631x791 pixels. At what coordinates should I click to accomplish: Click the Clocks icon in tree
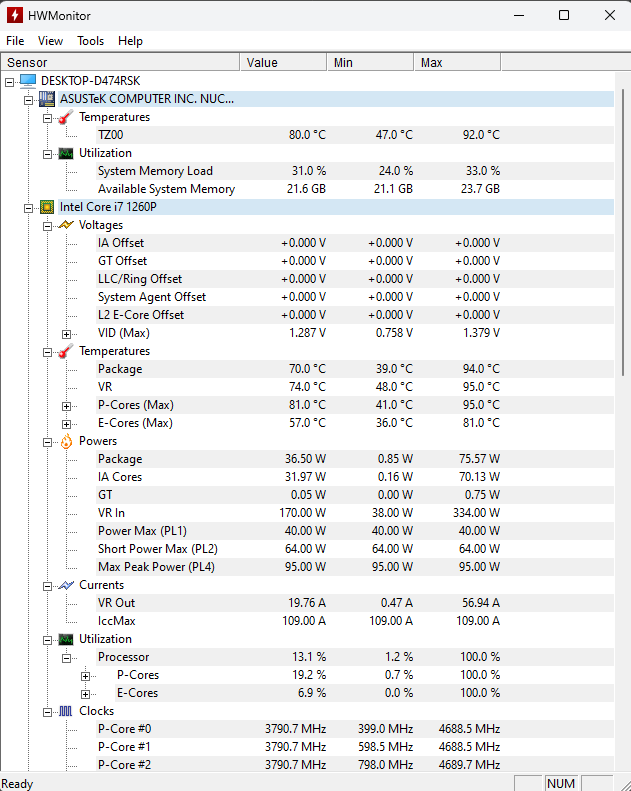coord(66,711)
